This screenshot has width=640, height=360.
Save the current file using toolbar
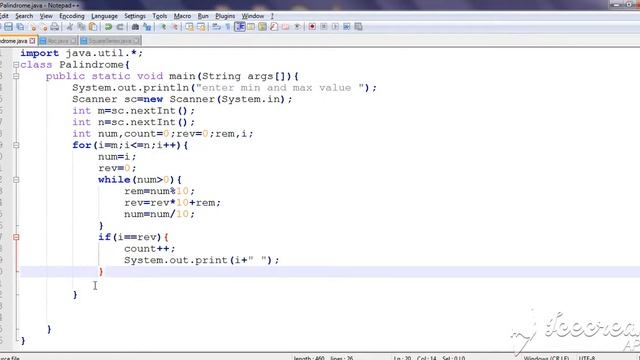click(8, 27)
